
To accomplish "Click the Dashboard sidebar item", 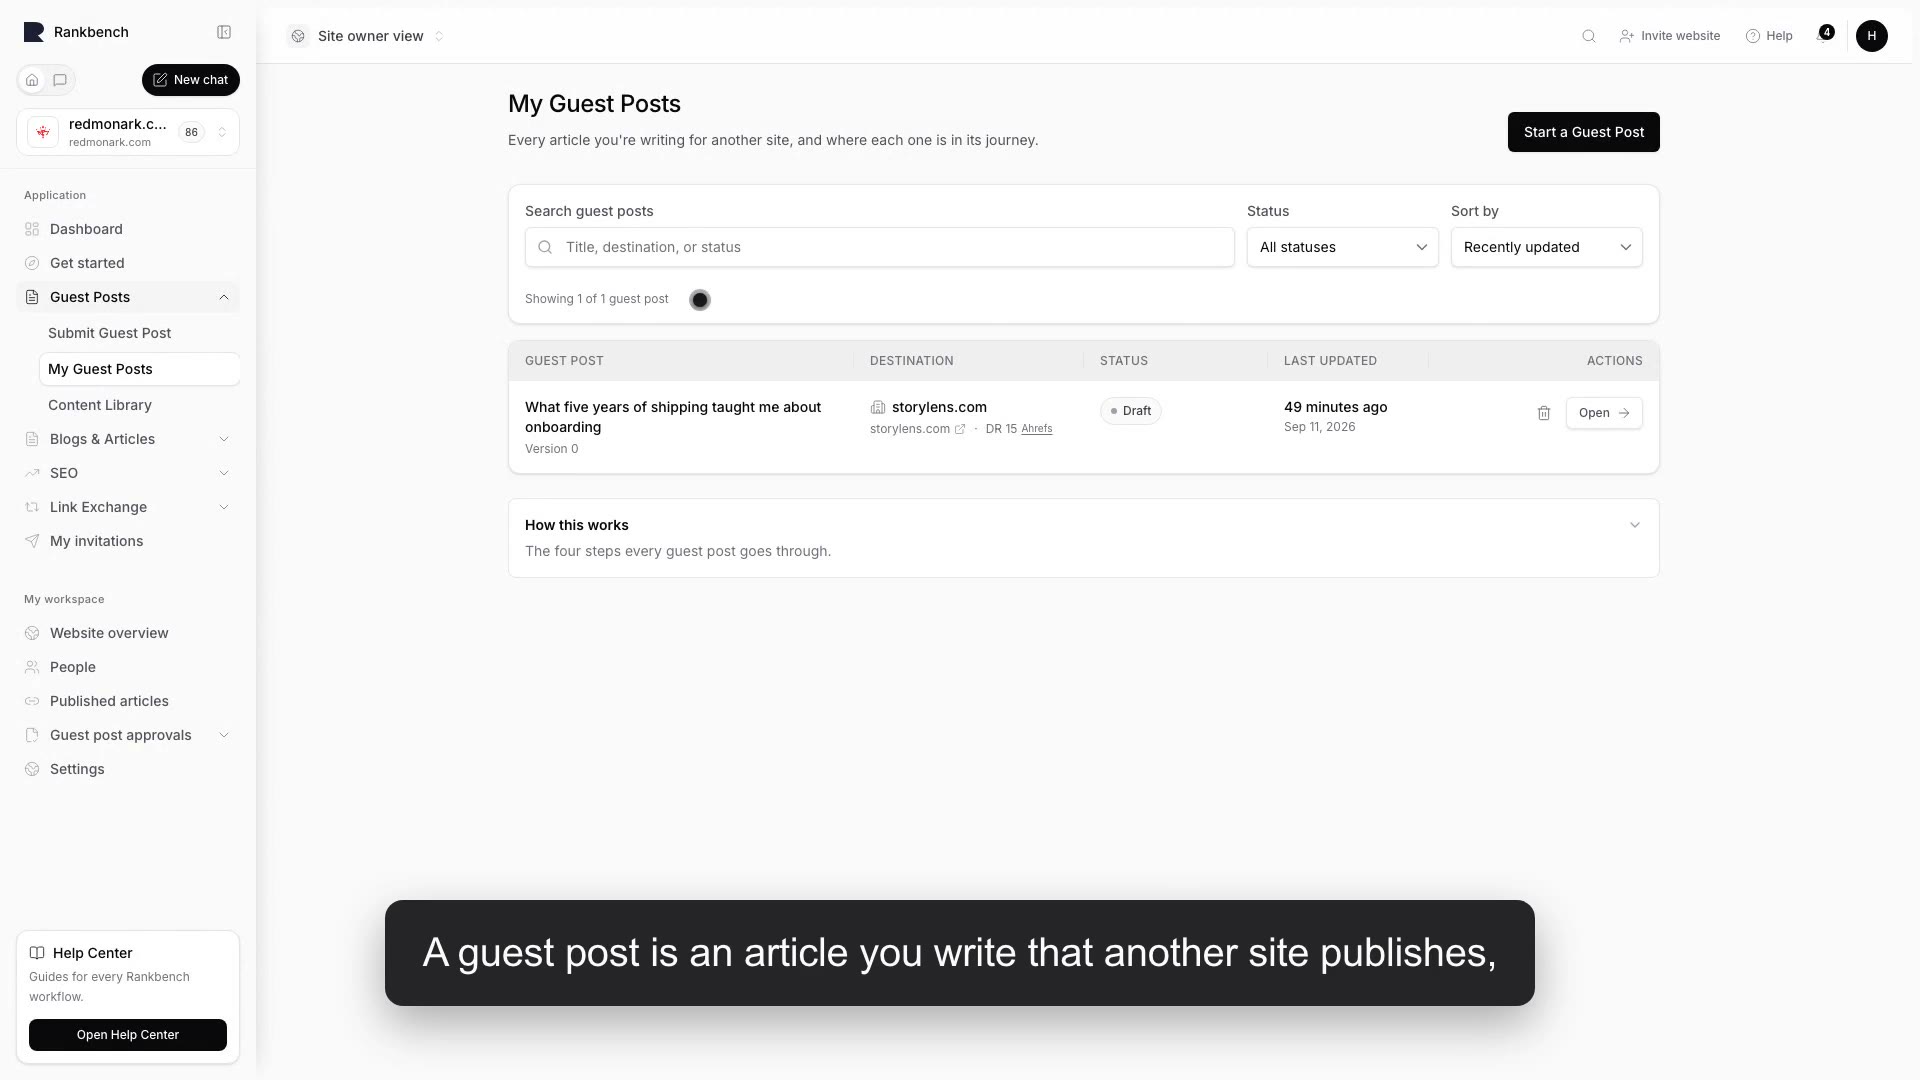I will (x=128, y=229).
